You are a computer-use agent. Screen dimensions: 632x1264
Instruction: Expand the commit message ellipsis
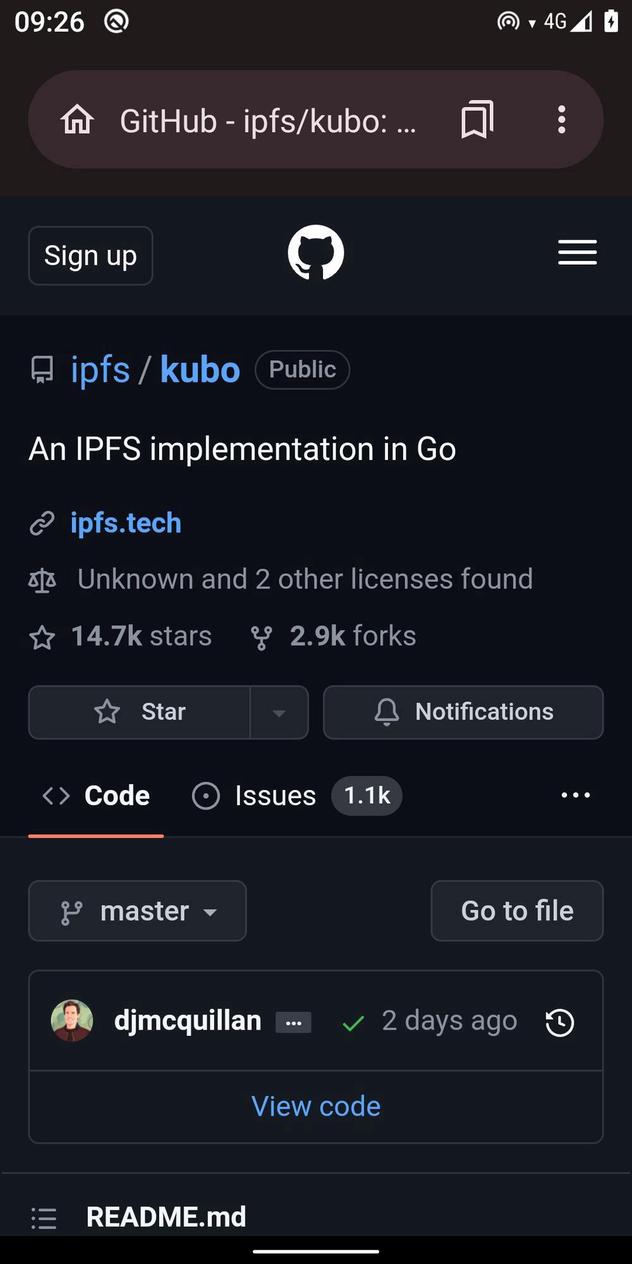(x=293, y=1021)
